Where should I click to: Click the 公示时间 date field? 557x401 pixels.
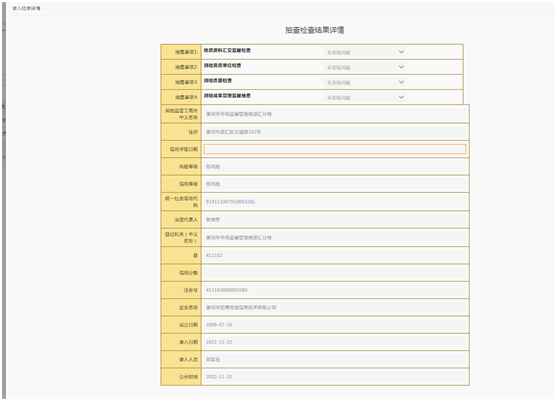(335, 377)
